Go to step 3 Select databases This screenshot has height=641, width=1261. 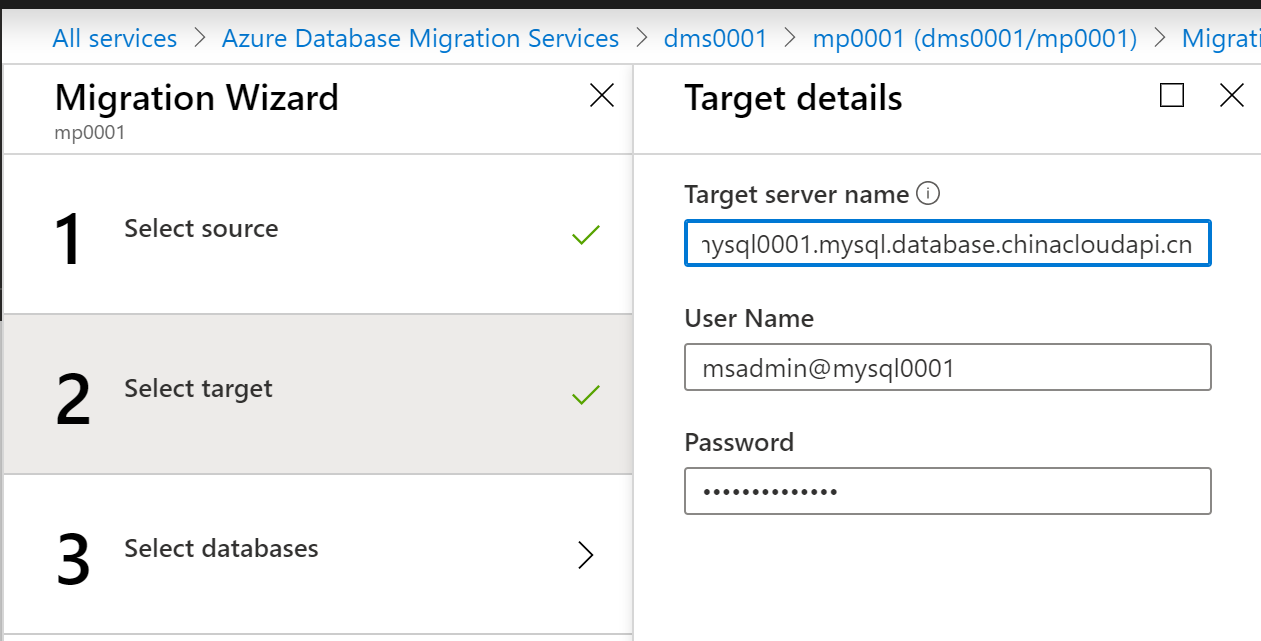tap(221, 549)
